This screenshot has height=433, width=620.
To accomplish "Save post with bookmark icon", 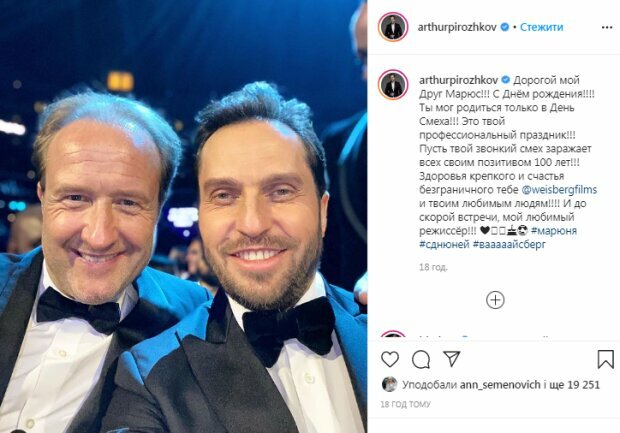I will tap(605, 359).
